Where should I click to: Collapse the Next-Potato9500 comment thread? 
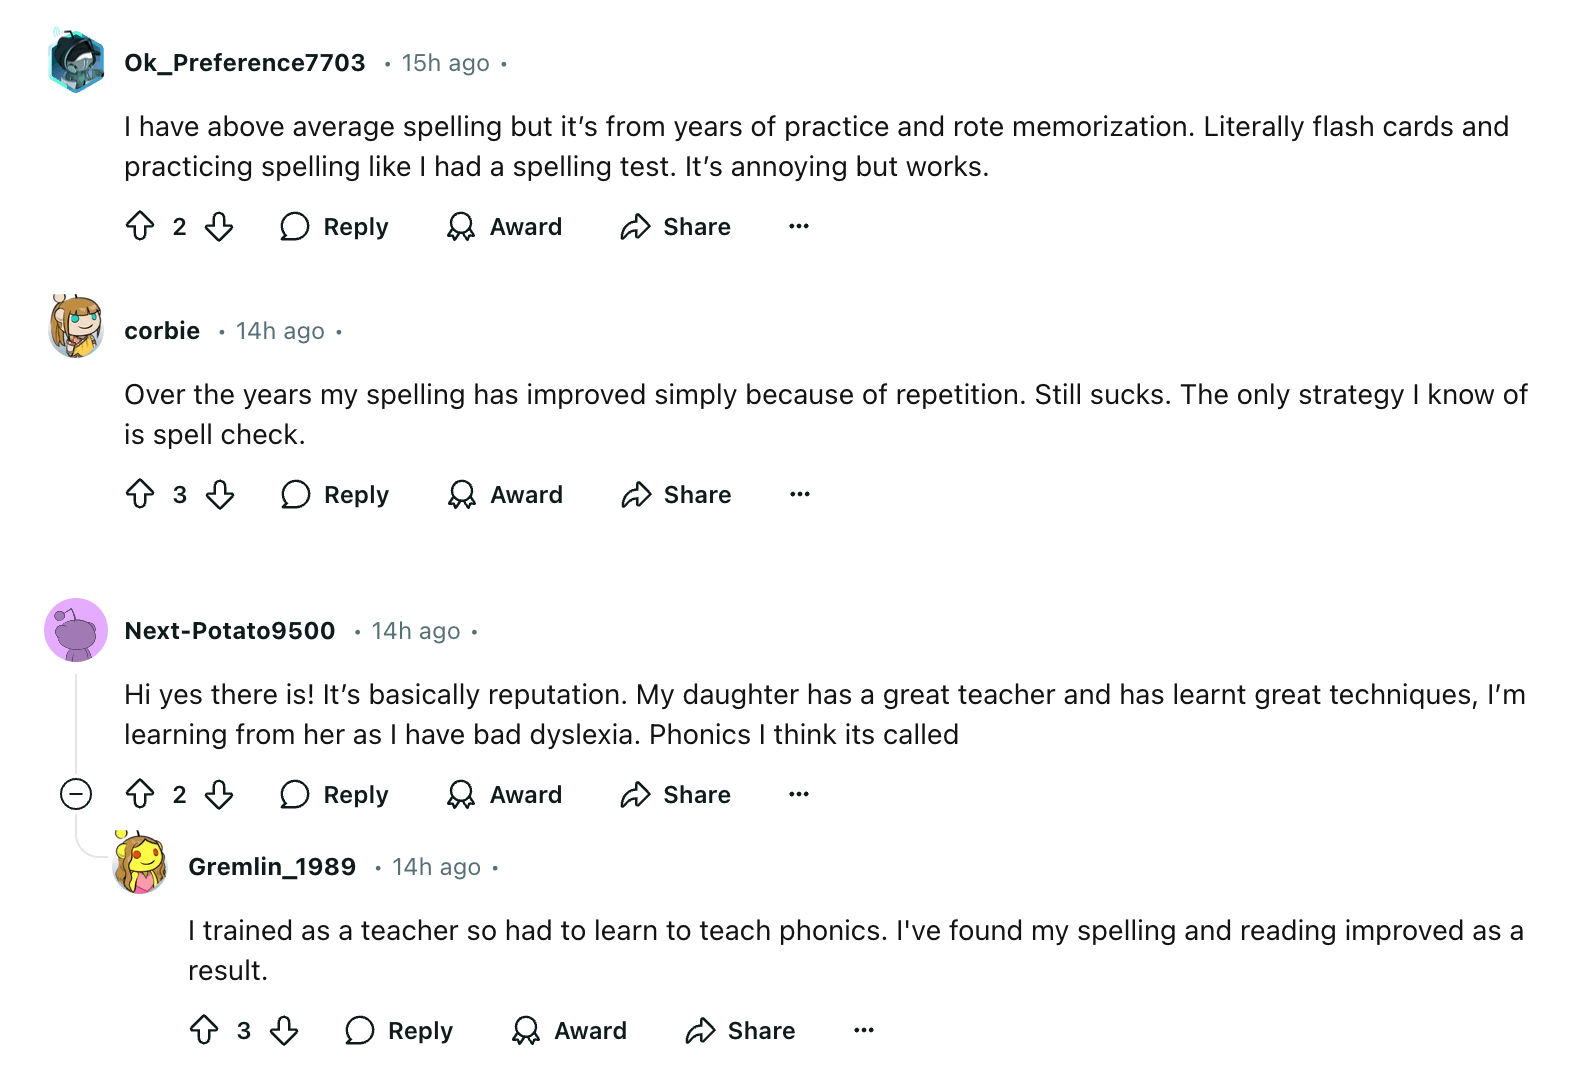pos(77,794)
